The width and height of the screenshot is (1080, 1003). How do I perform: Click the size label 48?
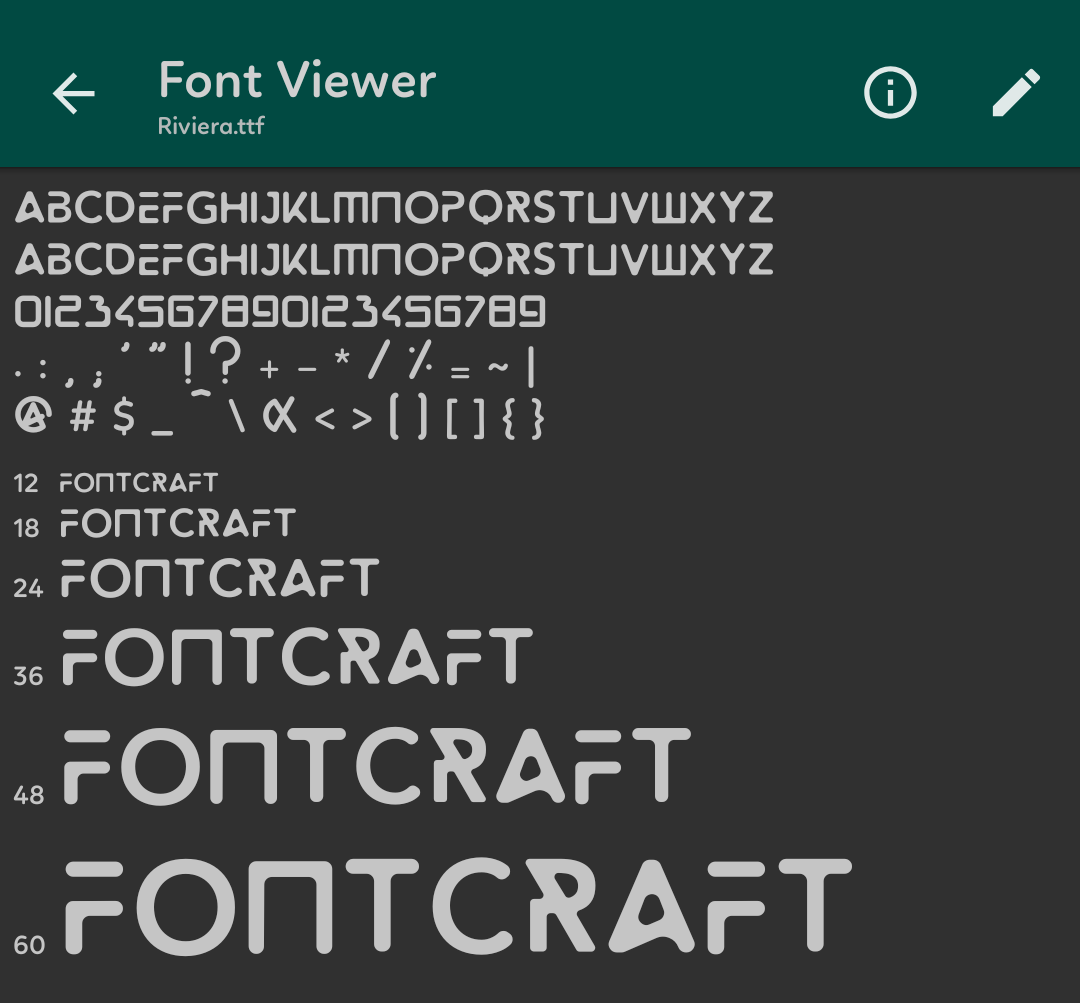pyautogui.click(x=29, y=795)
